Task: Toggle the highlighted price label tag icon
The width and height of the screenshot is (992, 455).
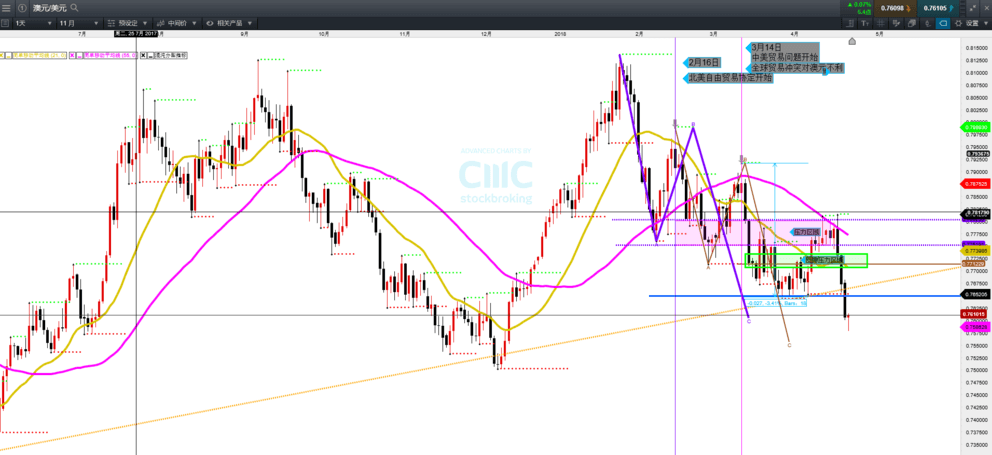Action: (x=943, y=23)
